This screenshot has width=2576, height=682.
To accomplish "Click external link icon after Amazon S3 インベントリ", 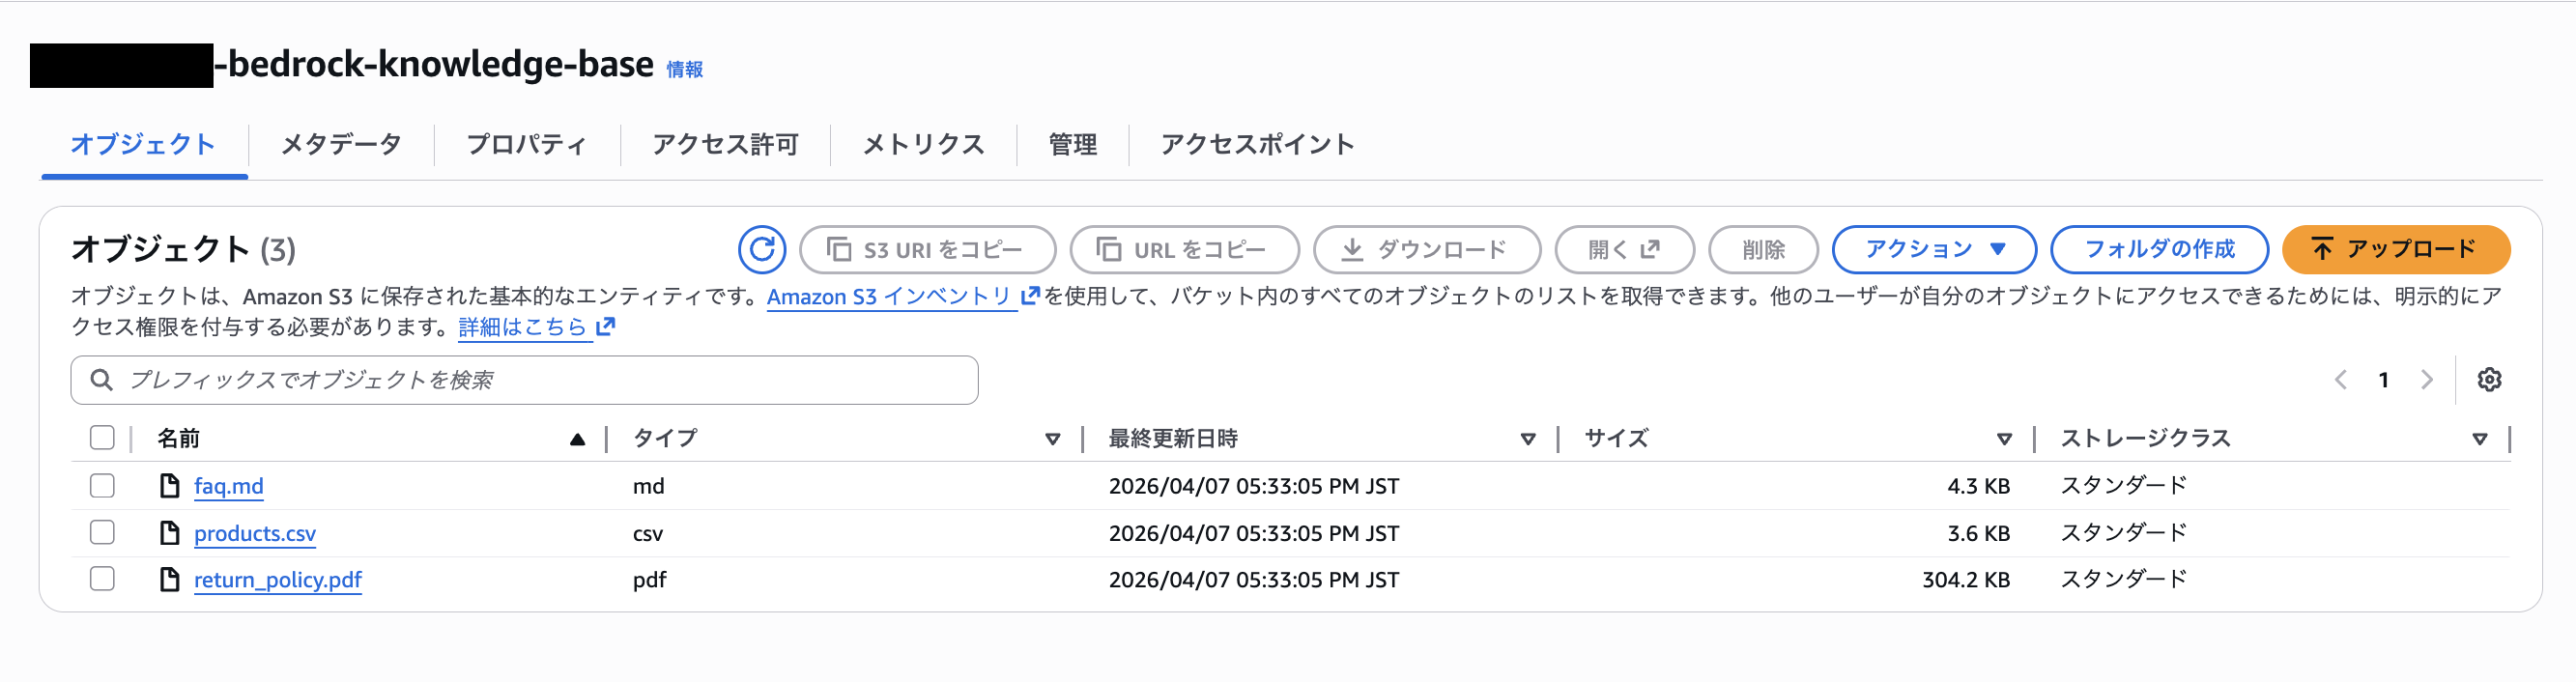I will [1030, 296].
